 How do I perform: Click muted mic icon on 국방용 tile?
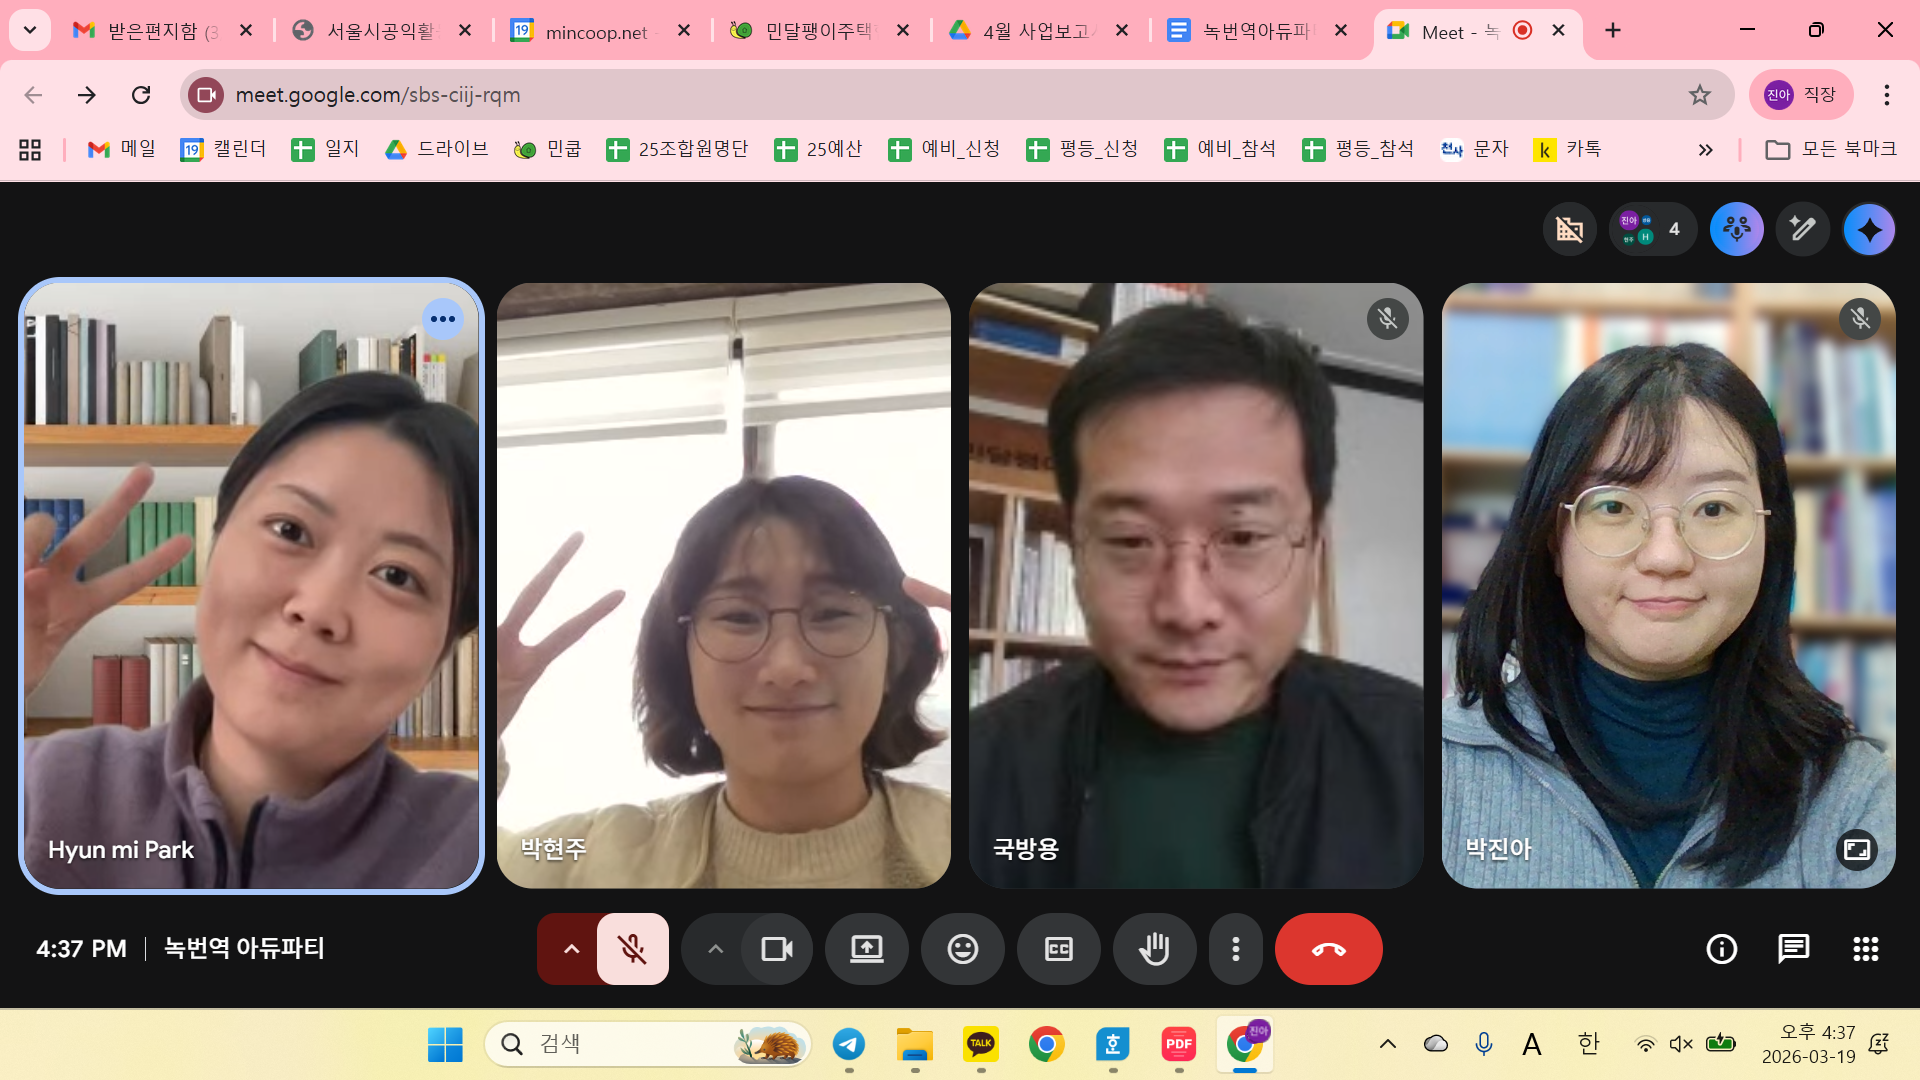pos(1388,320)
